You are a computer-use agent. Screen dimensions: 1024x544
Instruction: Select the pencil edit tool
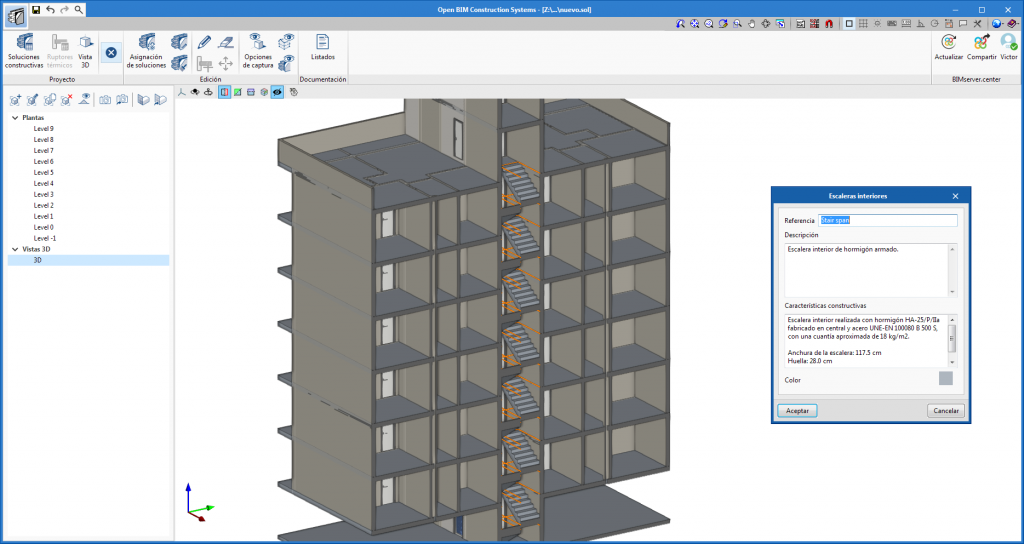click(204, 42)
